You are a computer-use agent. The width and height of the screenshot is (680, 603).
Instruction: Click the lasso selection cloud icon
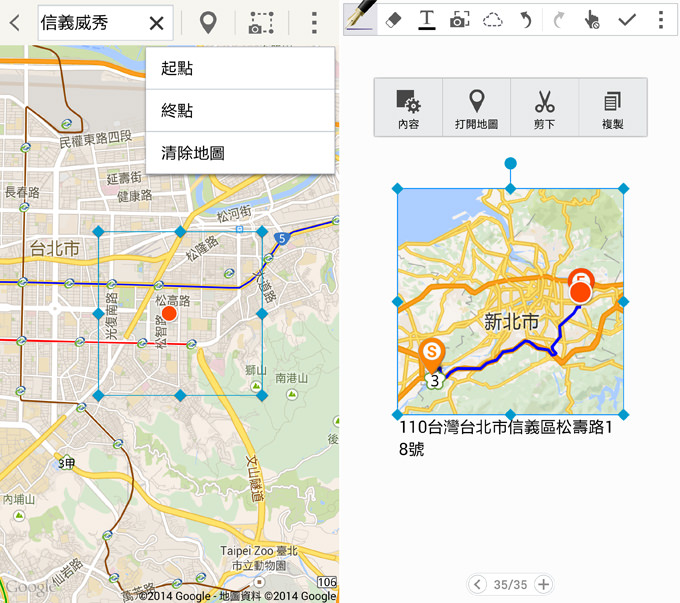tap(493, 20)
